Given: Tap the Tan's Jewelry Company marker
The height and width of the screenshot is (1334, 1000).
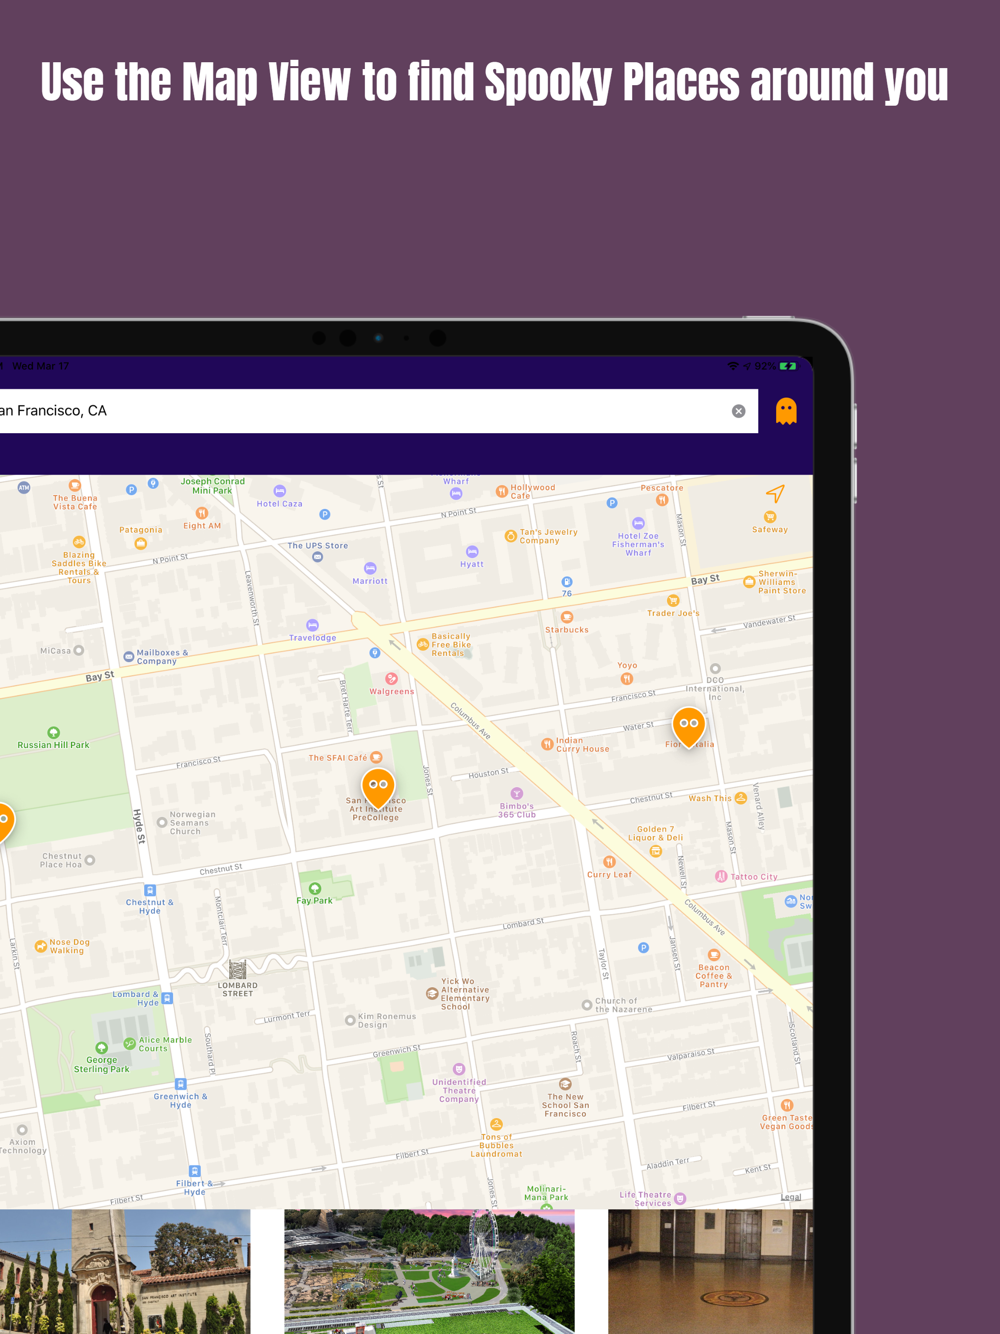Looking at the screenshot, I should [511, 536].
